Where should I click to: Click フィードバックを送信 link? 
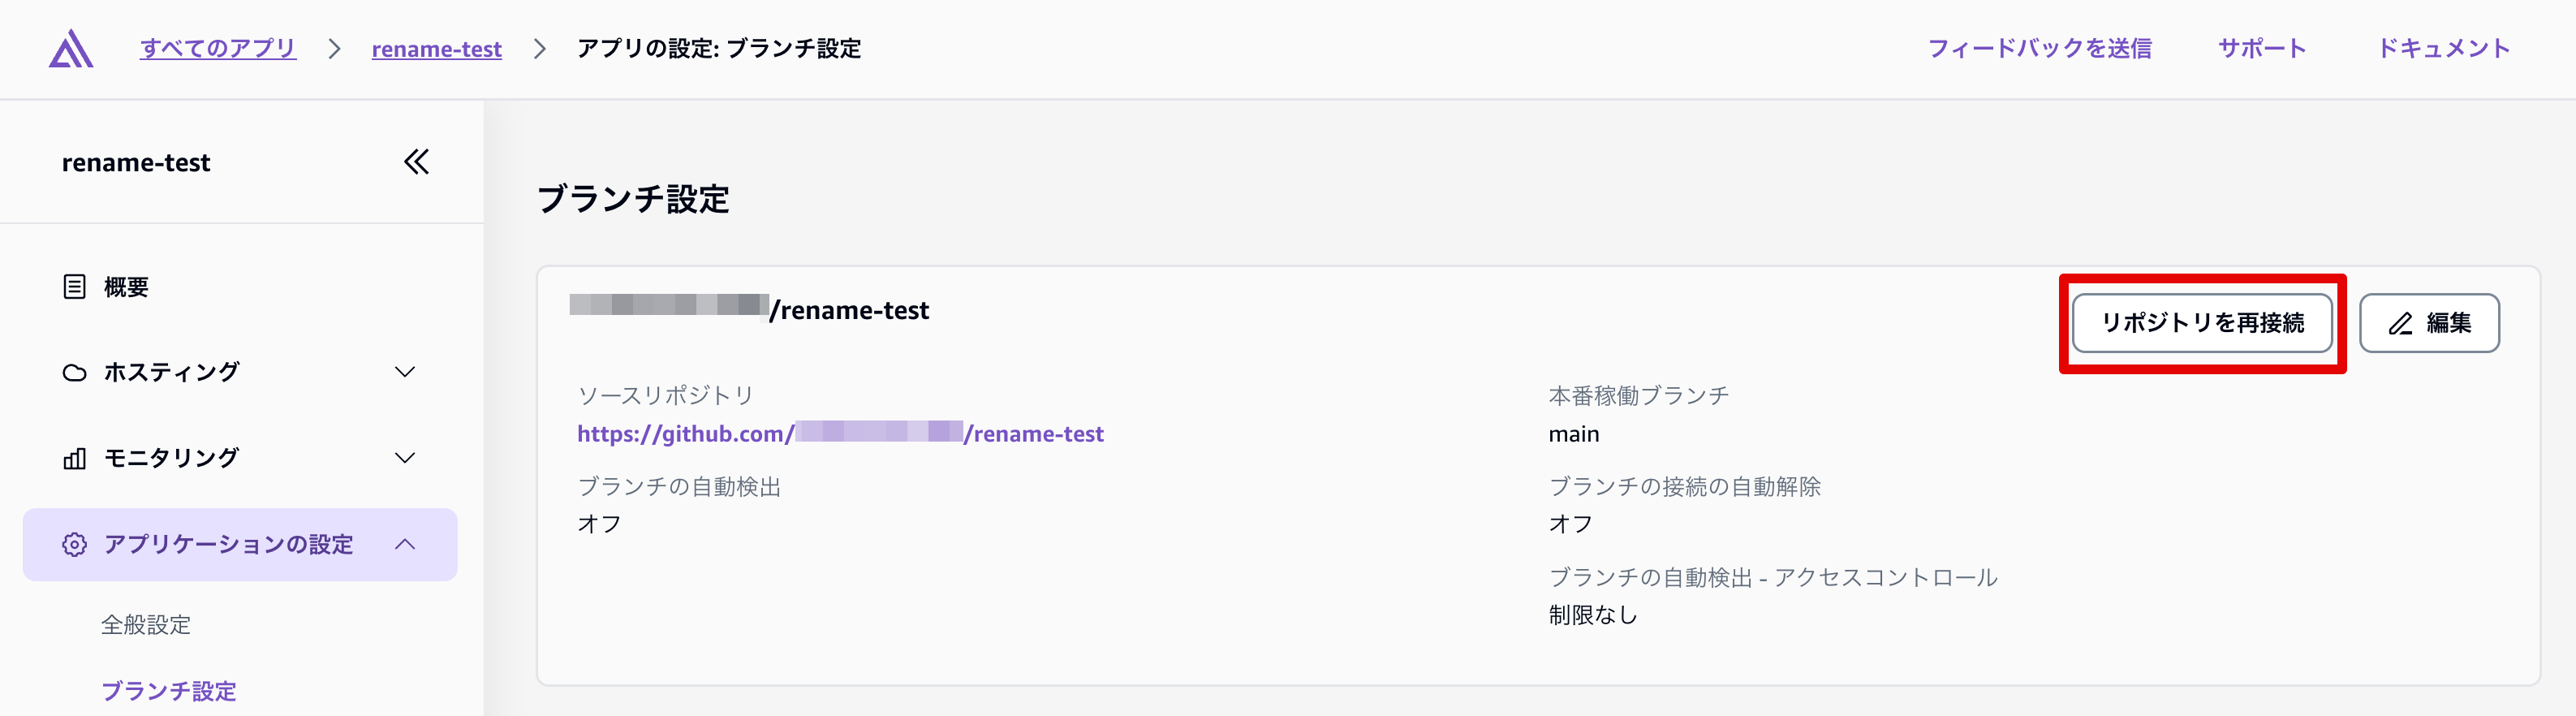(x=2039, y=48)
